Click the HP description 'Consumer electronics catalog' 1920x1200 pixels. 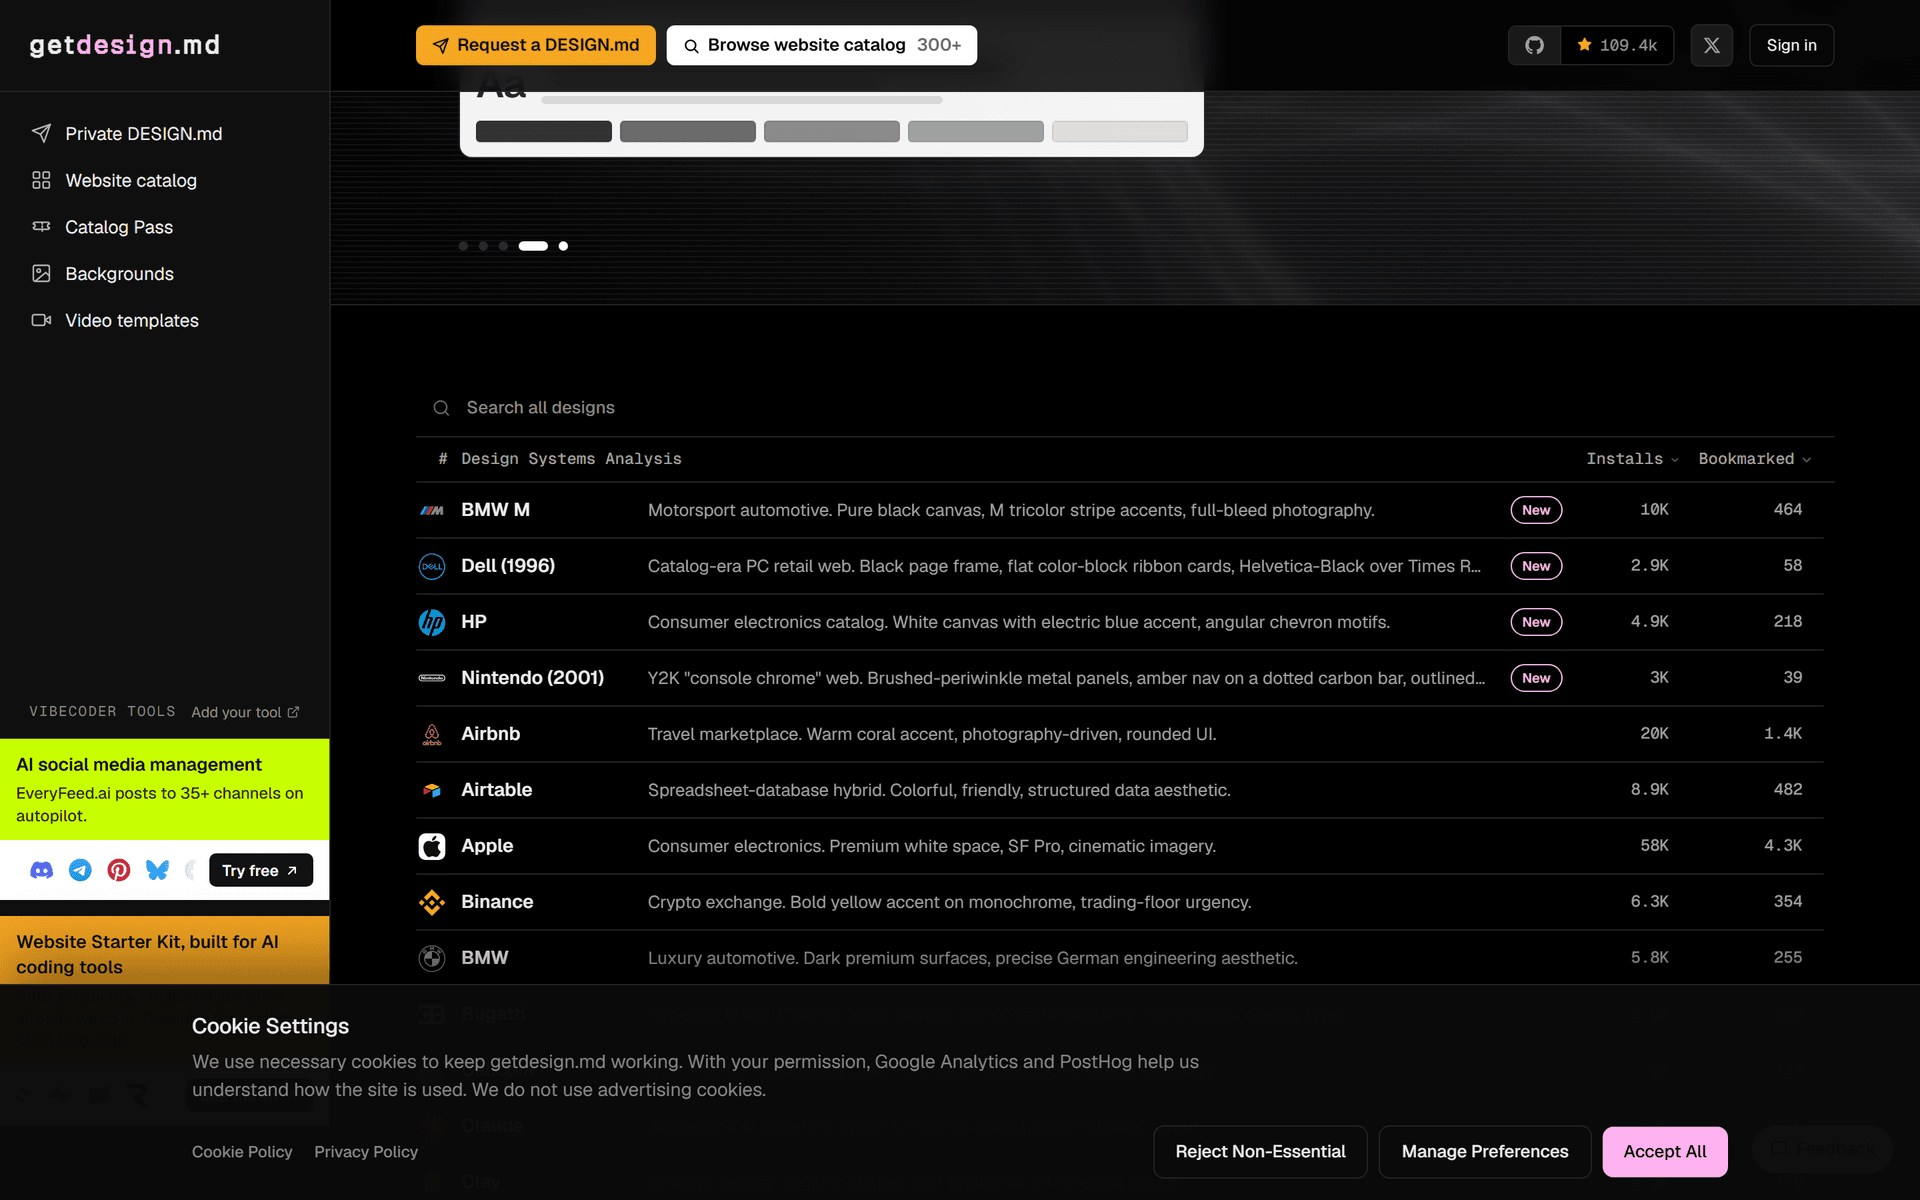coord(1019,622)
